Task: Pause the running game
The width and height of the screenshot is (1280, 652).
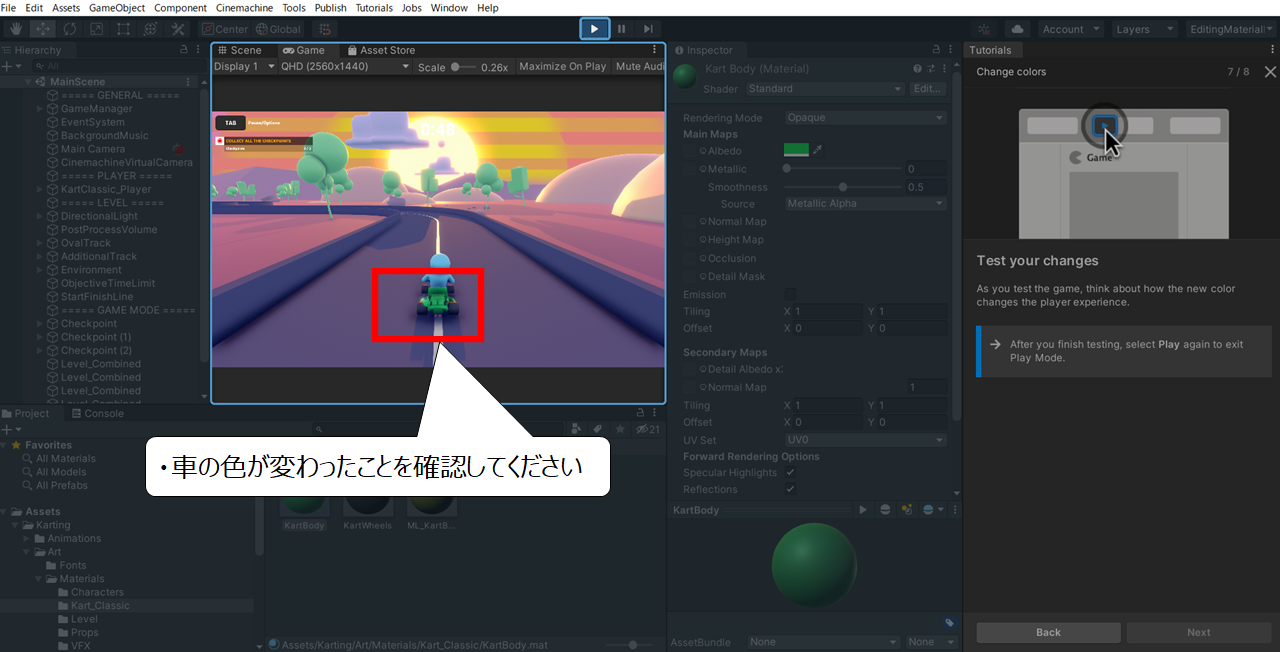Action: click(621, 29)
